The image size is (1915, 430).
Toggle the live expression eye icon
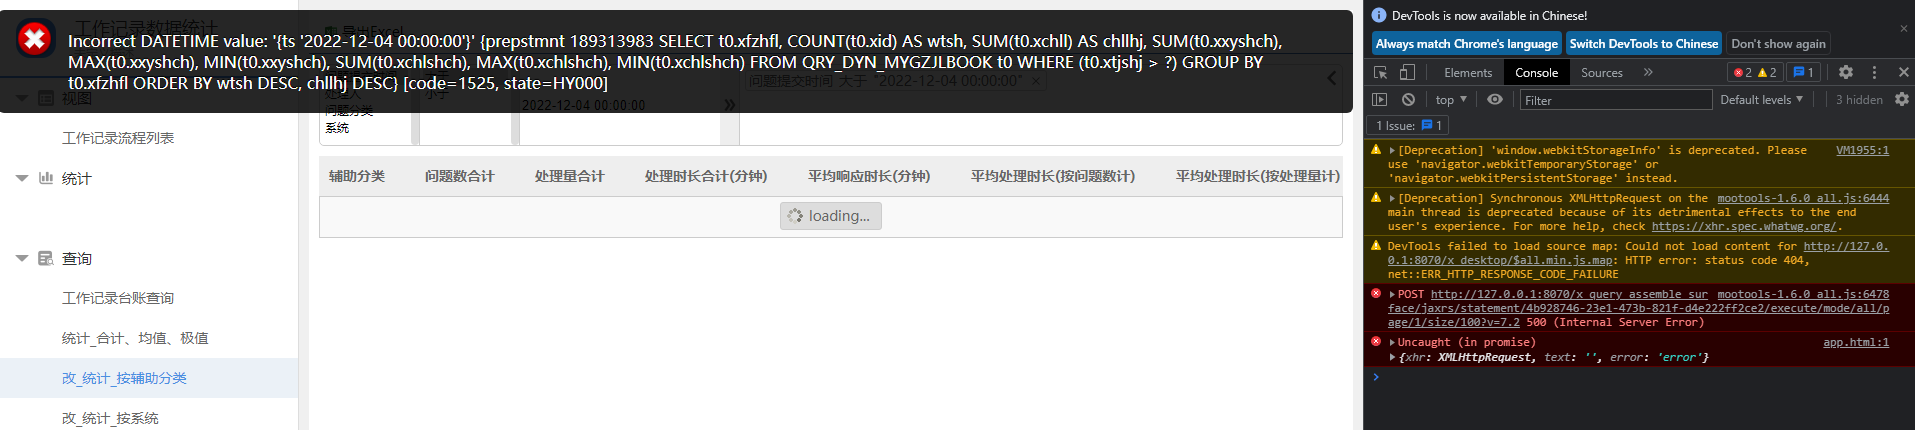[x=1495, y=99]
